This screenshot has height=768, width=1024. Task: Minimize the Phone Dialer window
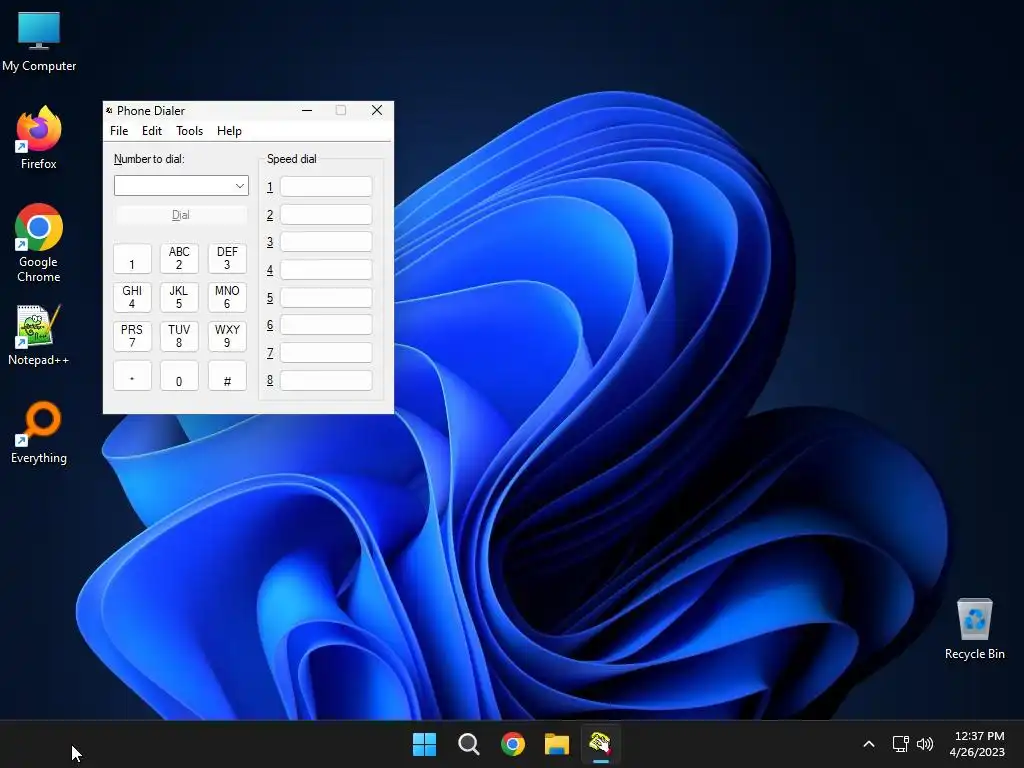tap(307, 110)
